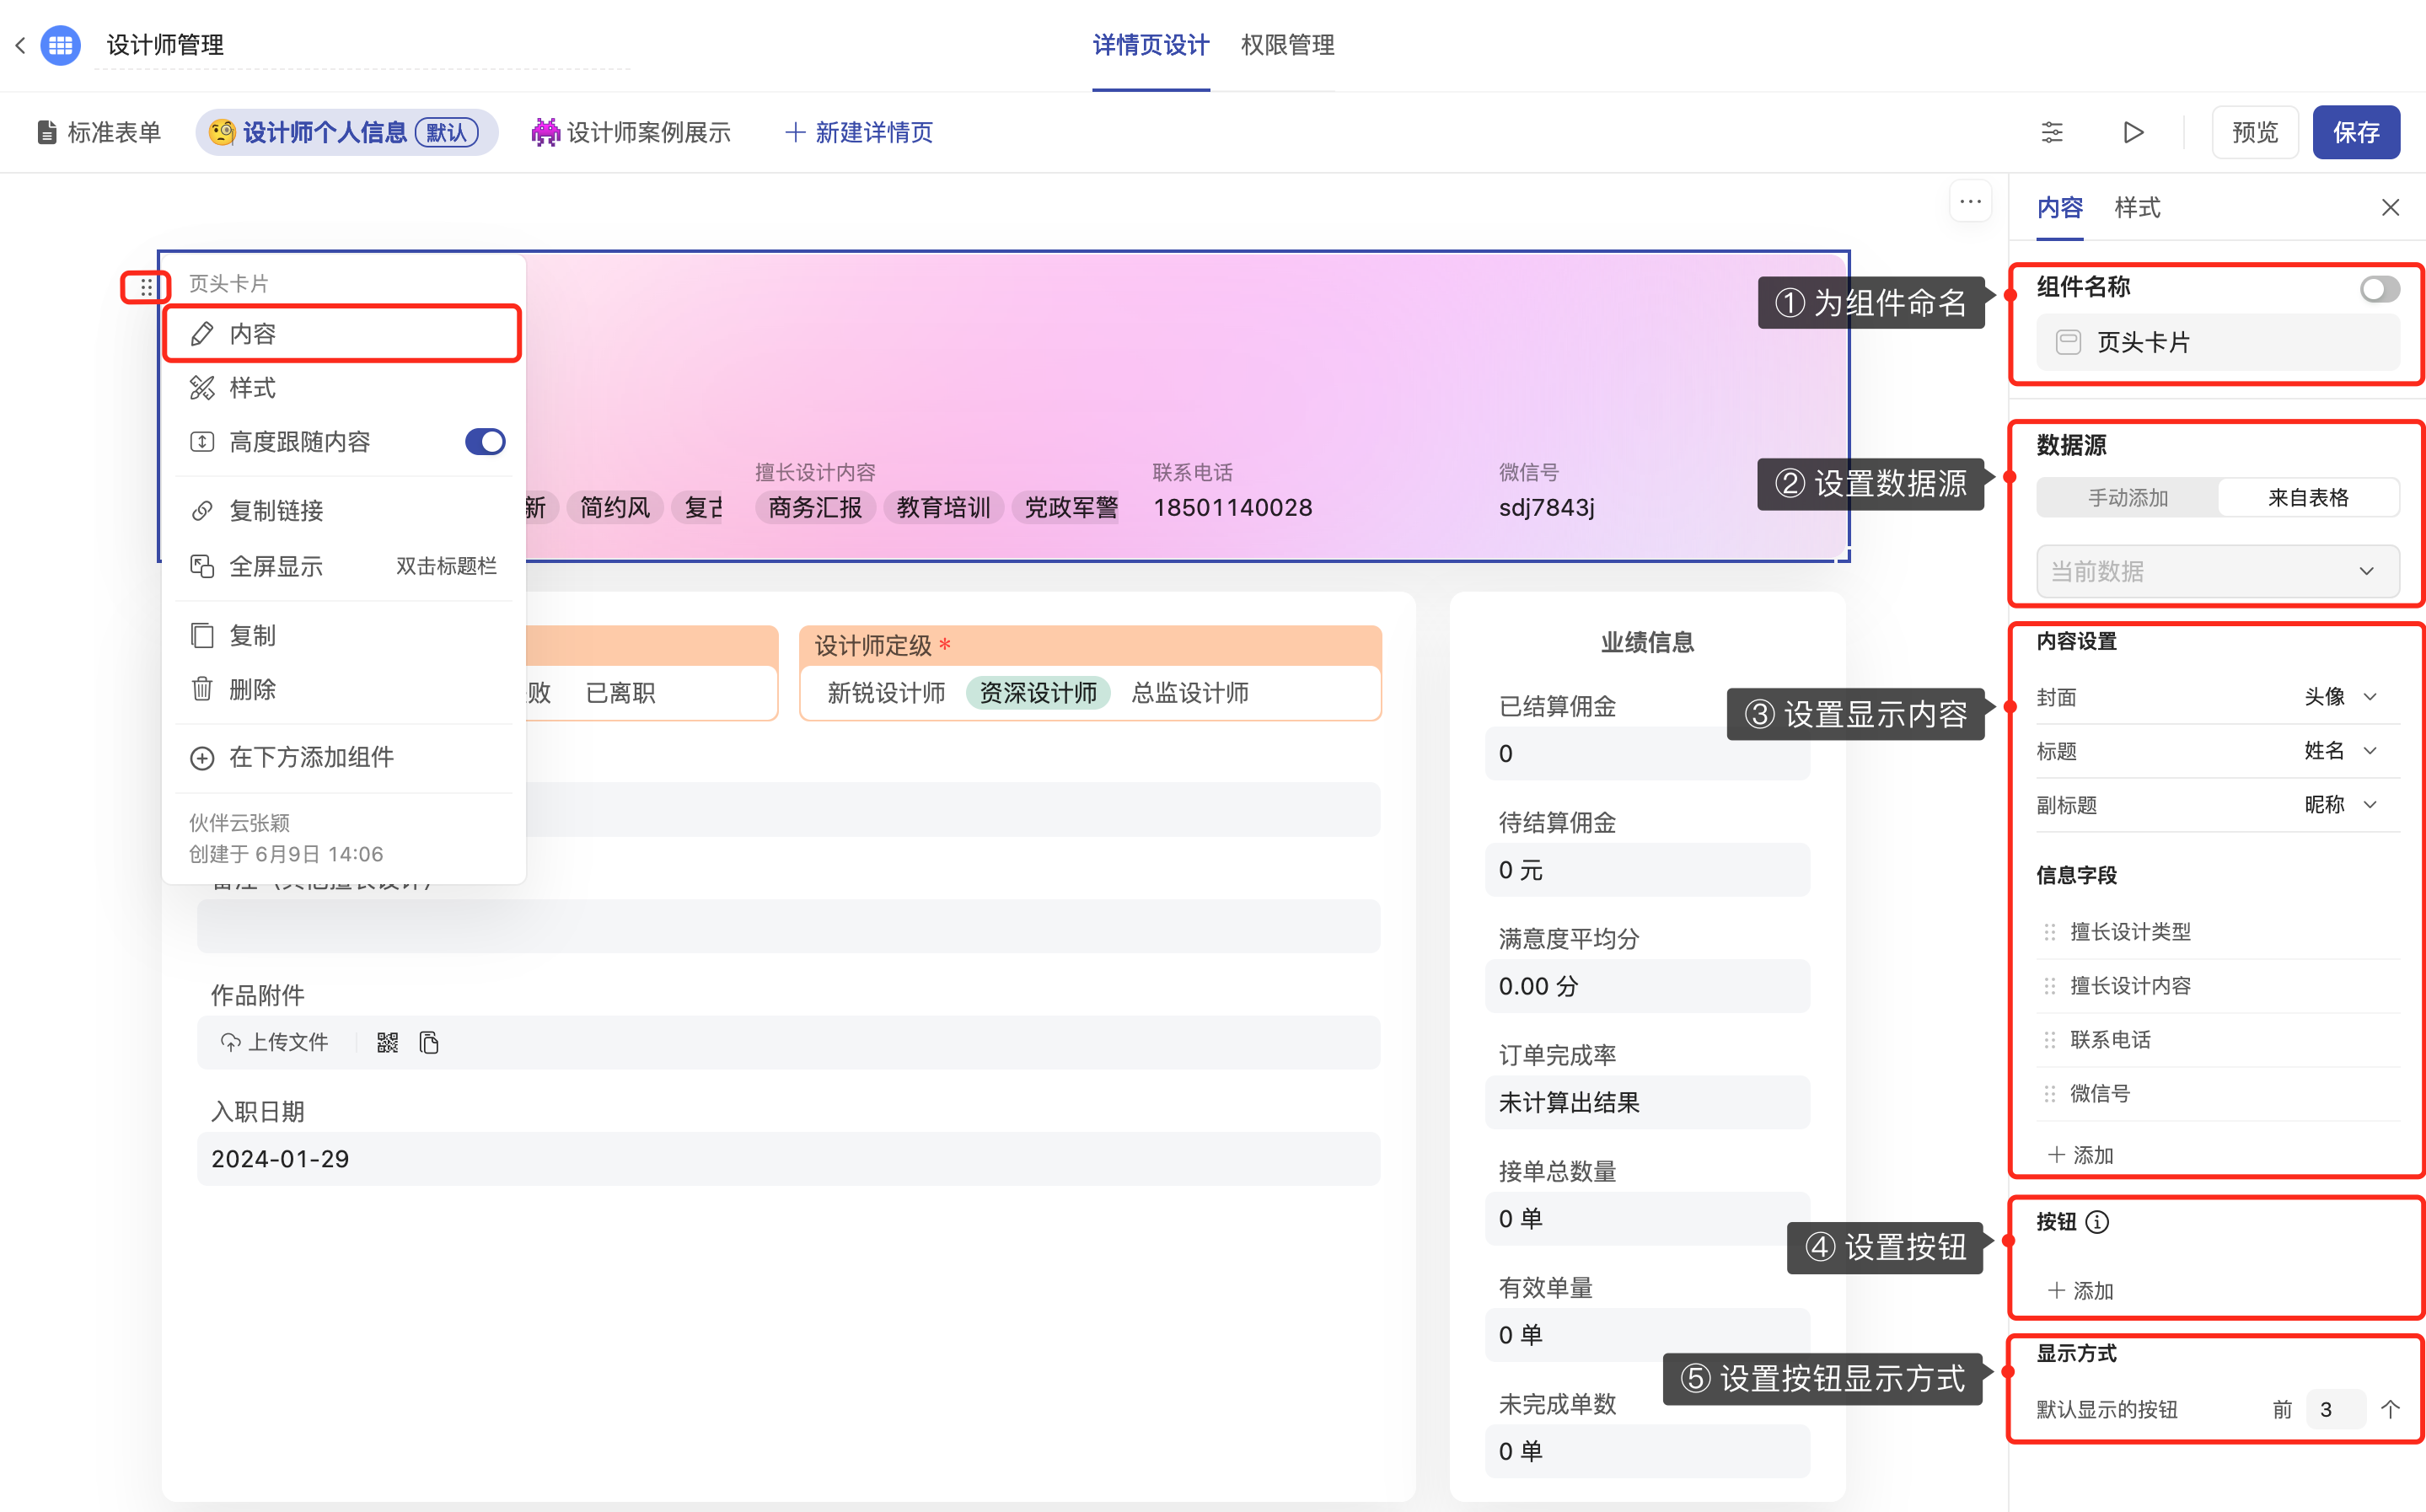
Task: Click the back arrow next to 设计师管理
Action: (20, 45)
